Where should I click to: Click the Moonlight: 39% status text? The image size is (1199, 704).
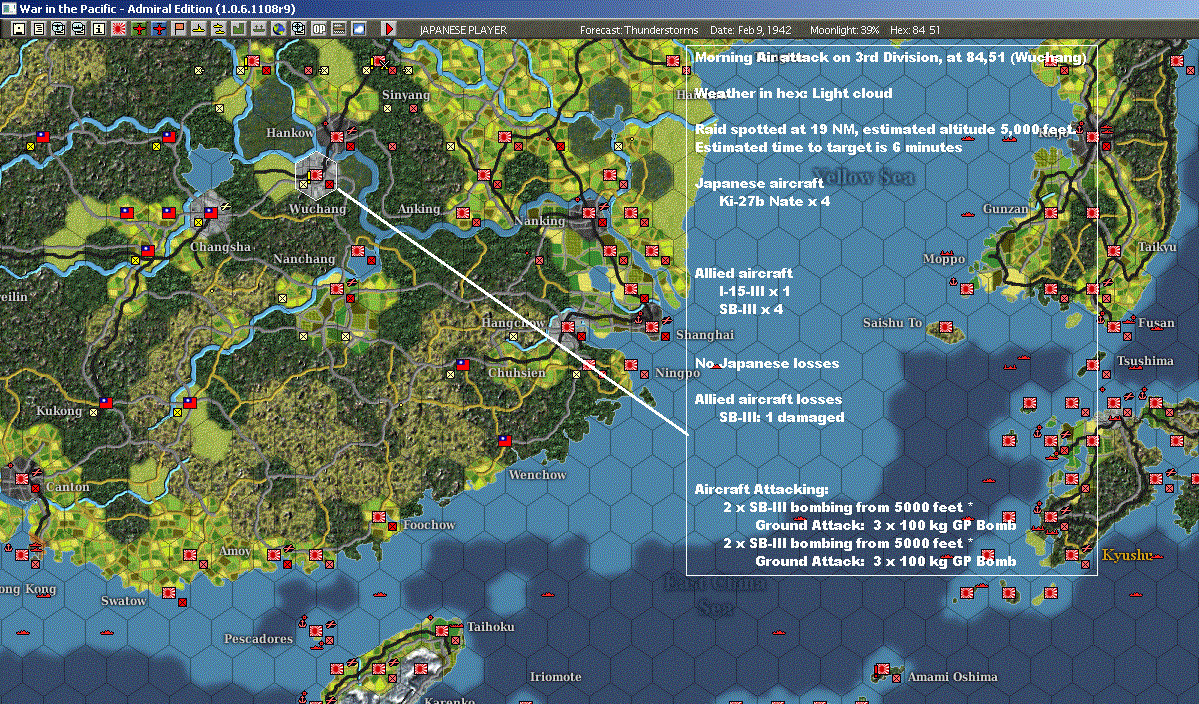tap(845, 30)
